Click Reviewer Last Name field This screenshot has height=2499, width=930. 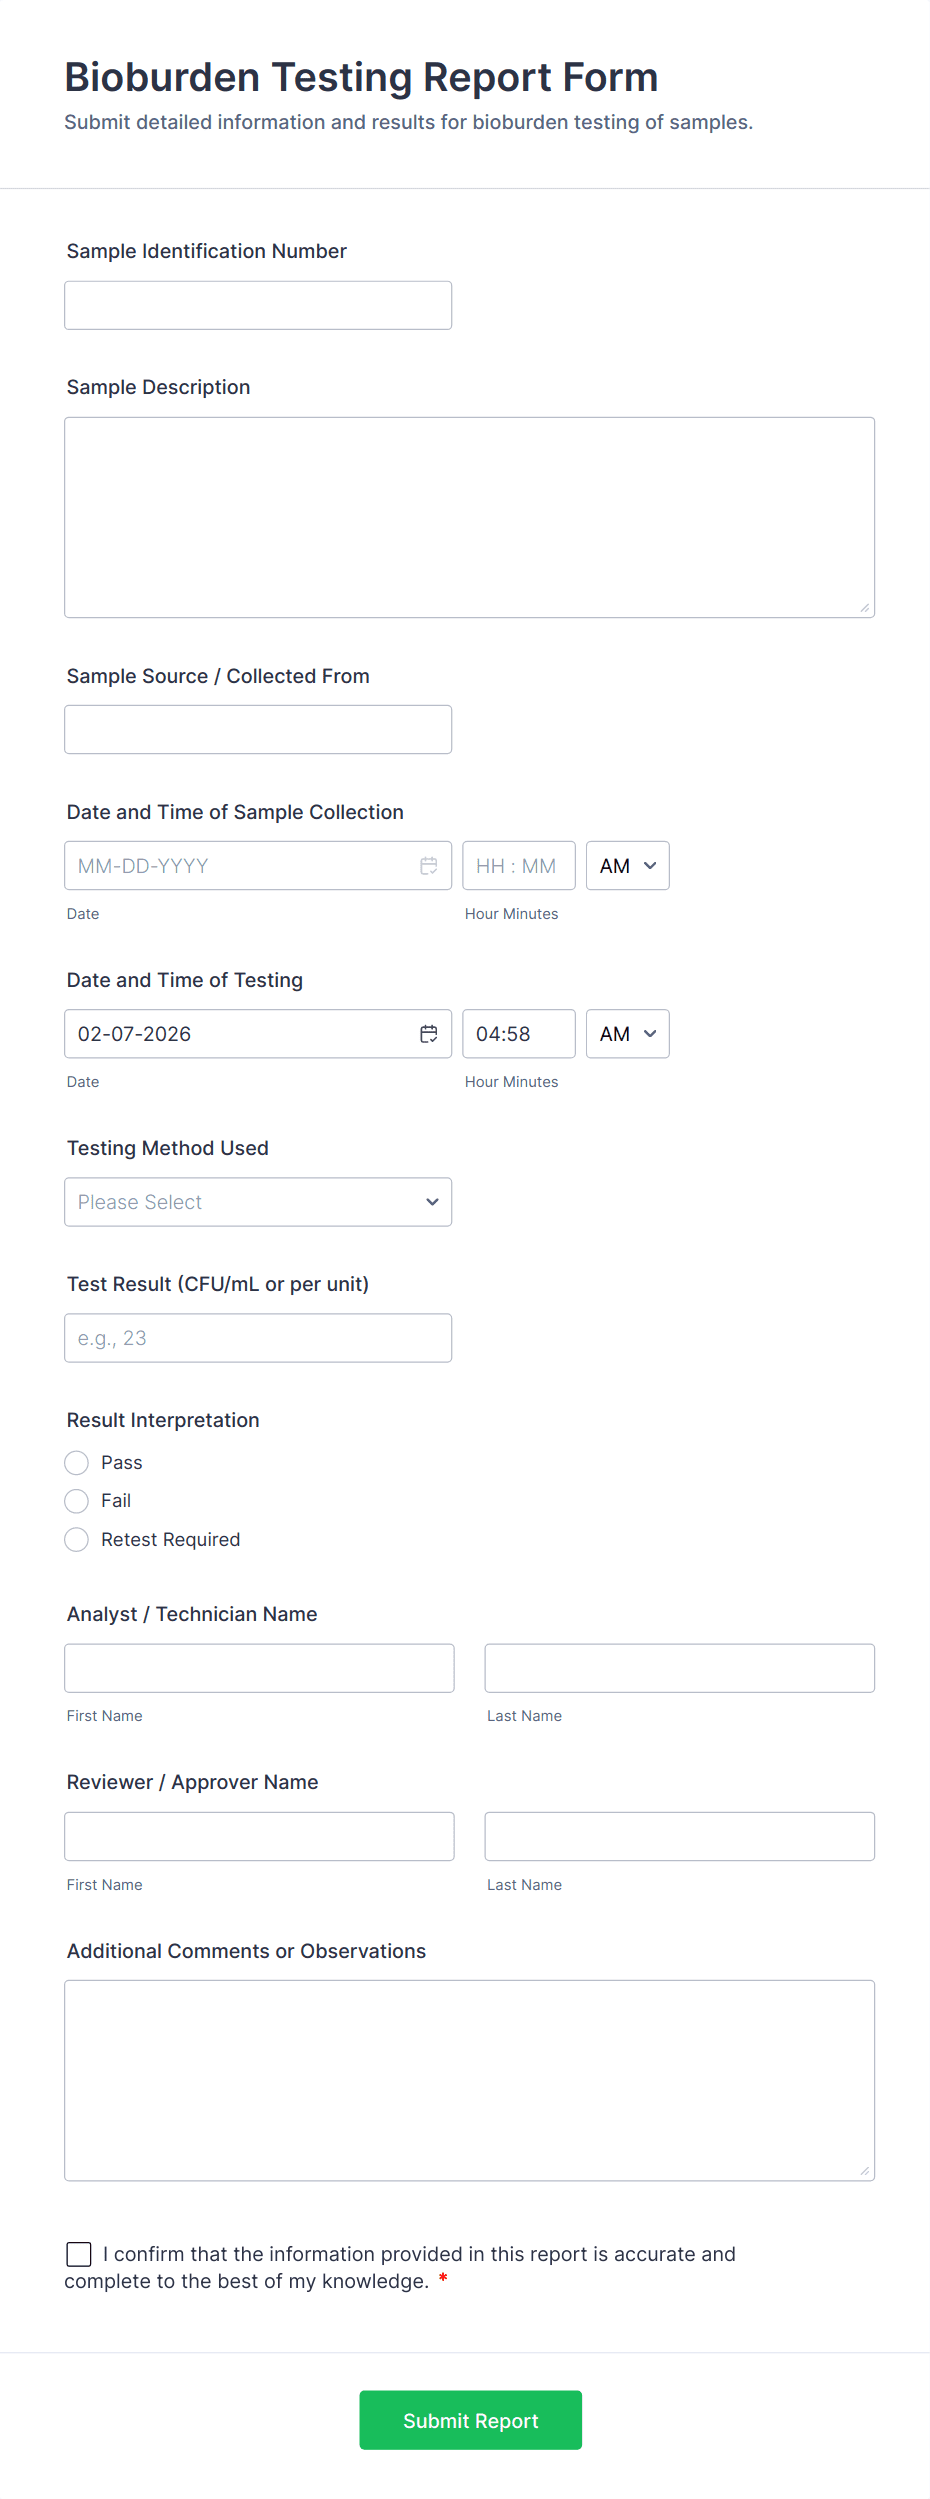[x=679, y=1836]
